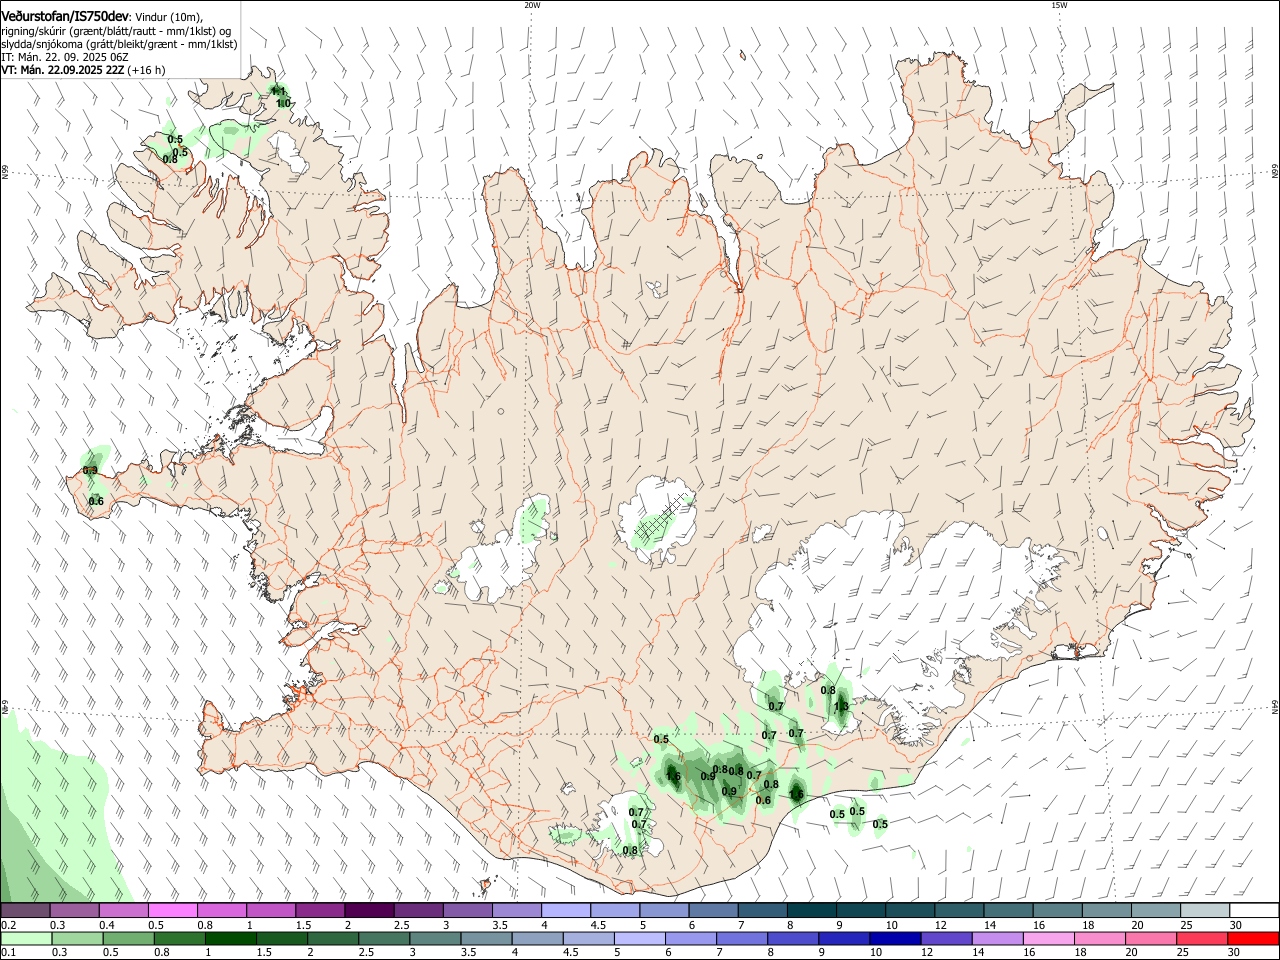Pick snow legend swatch between 1.5 and 2

(320, 910)
